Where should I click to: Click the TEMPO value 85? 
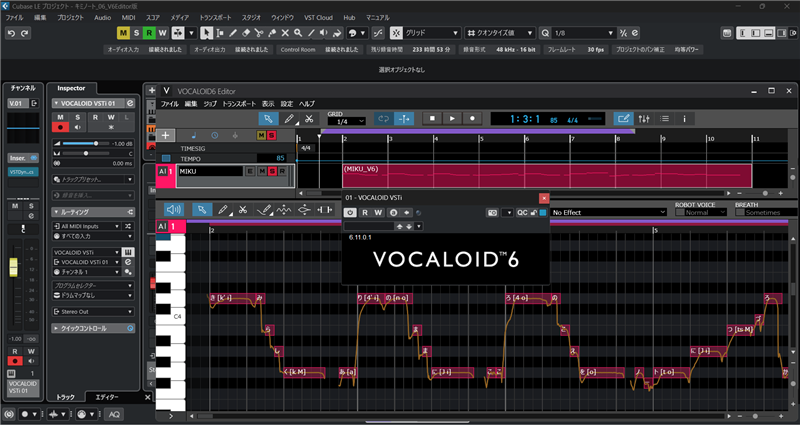click(280, 159)
